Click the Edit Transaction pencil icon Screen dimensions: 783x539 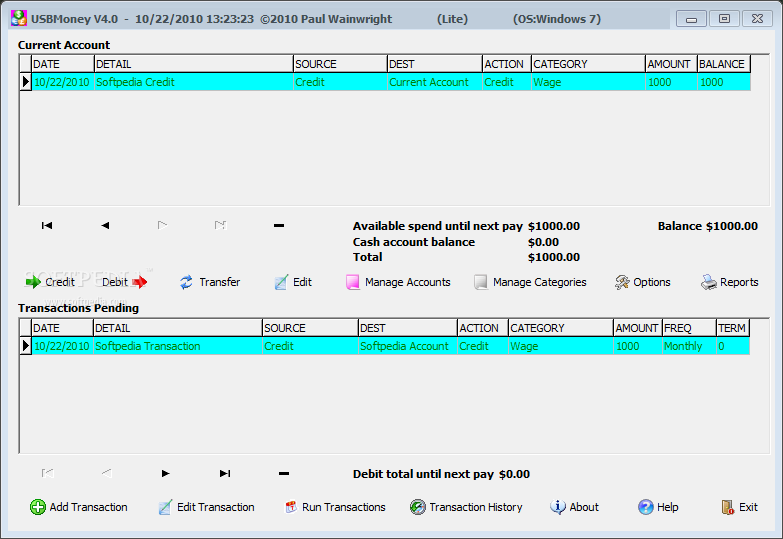pyautogui.click(x=165, y=507)
